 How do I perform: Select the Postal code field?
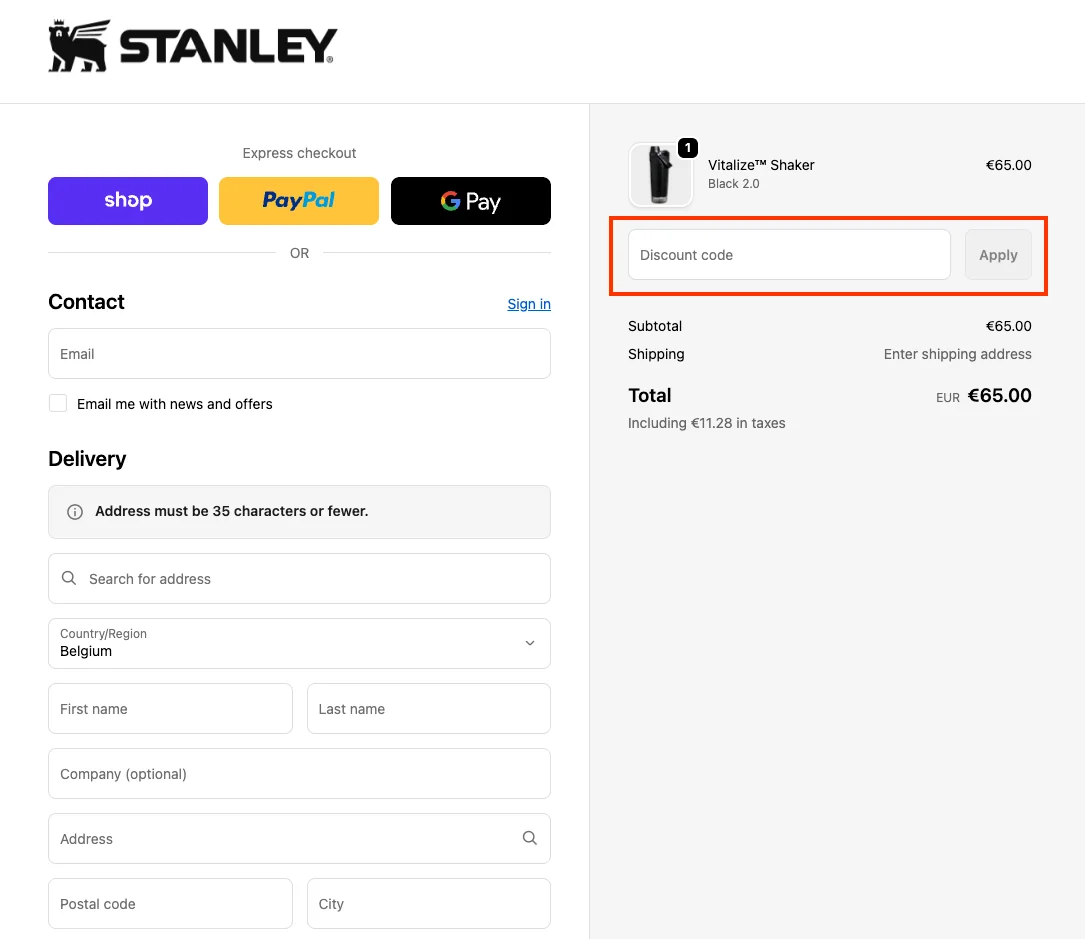(170, 904)
